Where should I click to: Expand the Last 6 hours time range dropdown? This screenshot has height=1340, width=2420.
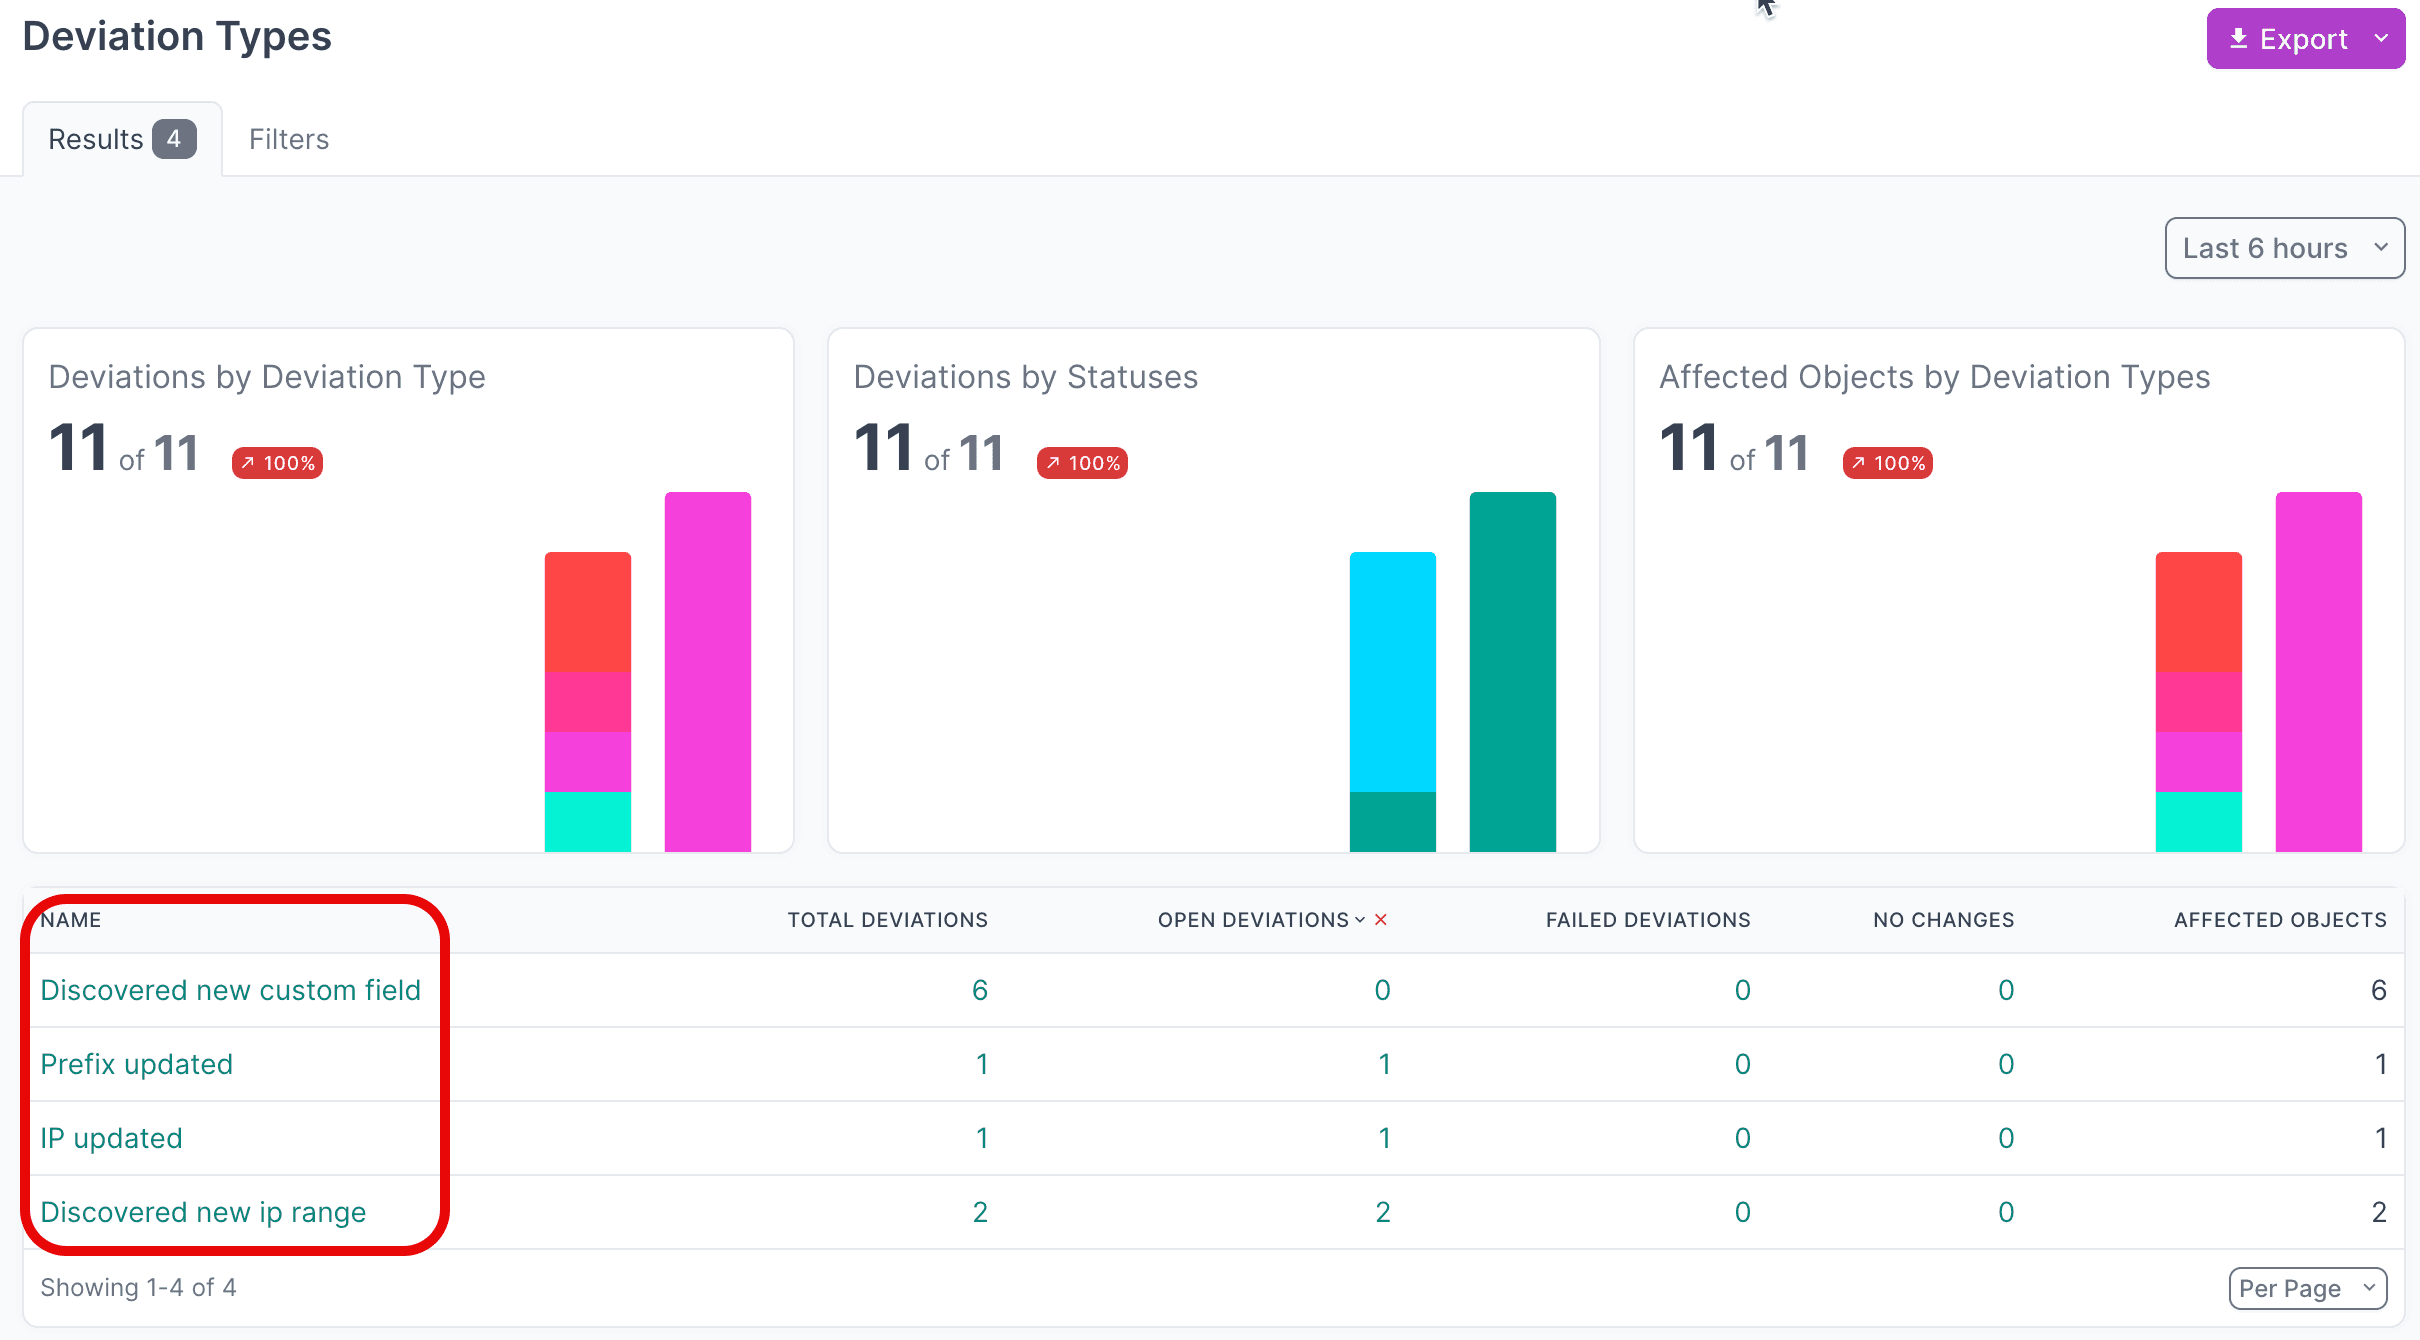click(x=2284, y=248)
